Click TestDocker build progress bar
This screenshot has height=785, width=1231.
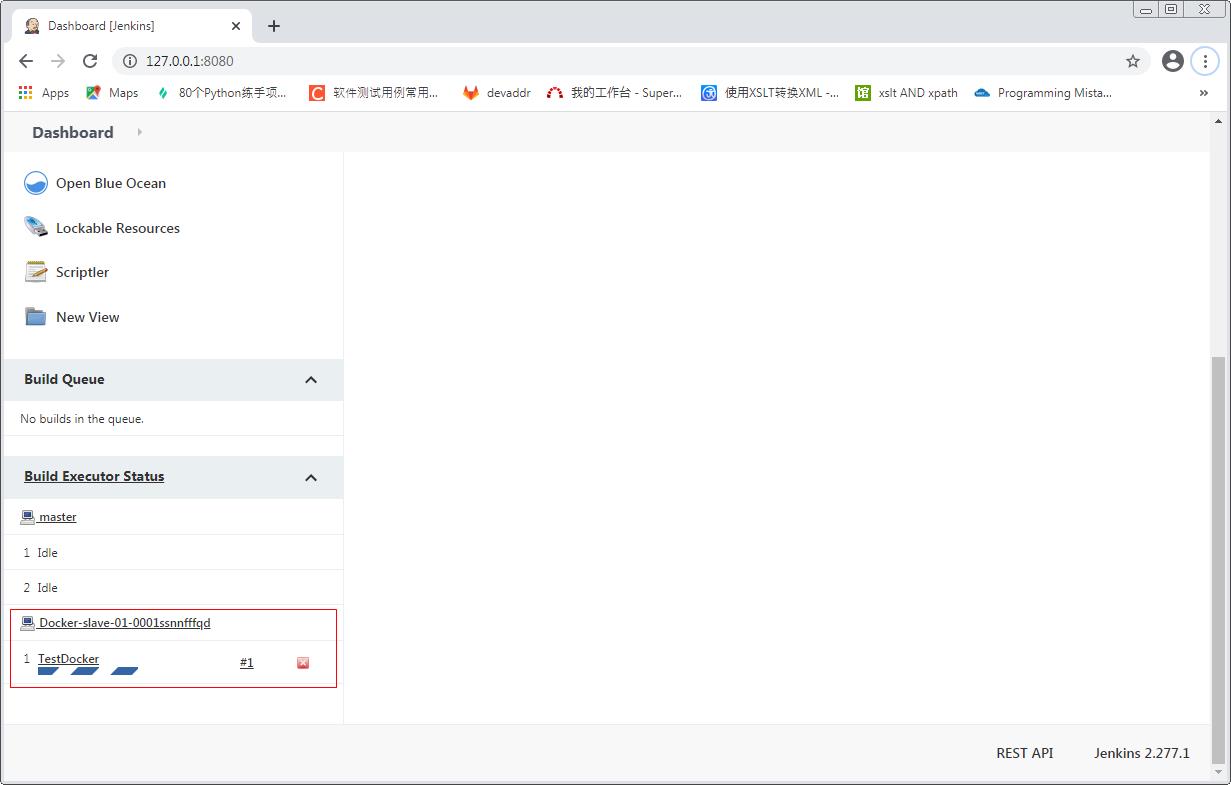(88, 671)
